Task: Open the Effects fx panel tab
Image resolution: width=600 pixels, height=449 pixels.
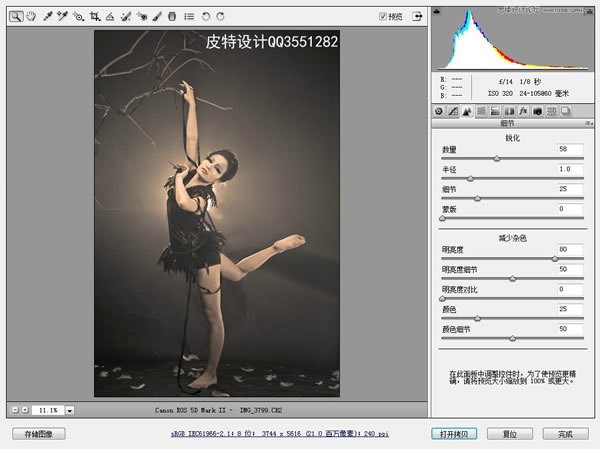Action: [523, 111]
